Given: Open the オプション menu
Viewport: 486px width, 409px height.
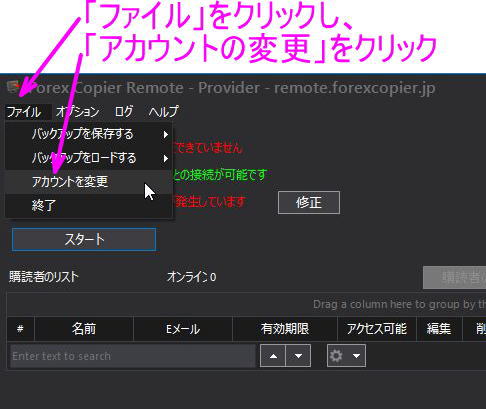Looking at the screenshot, I should [78, 112].
